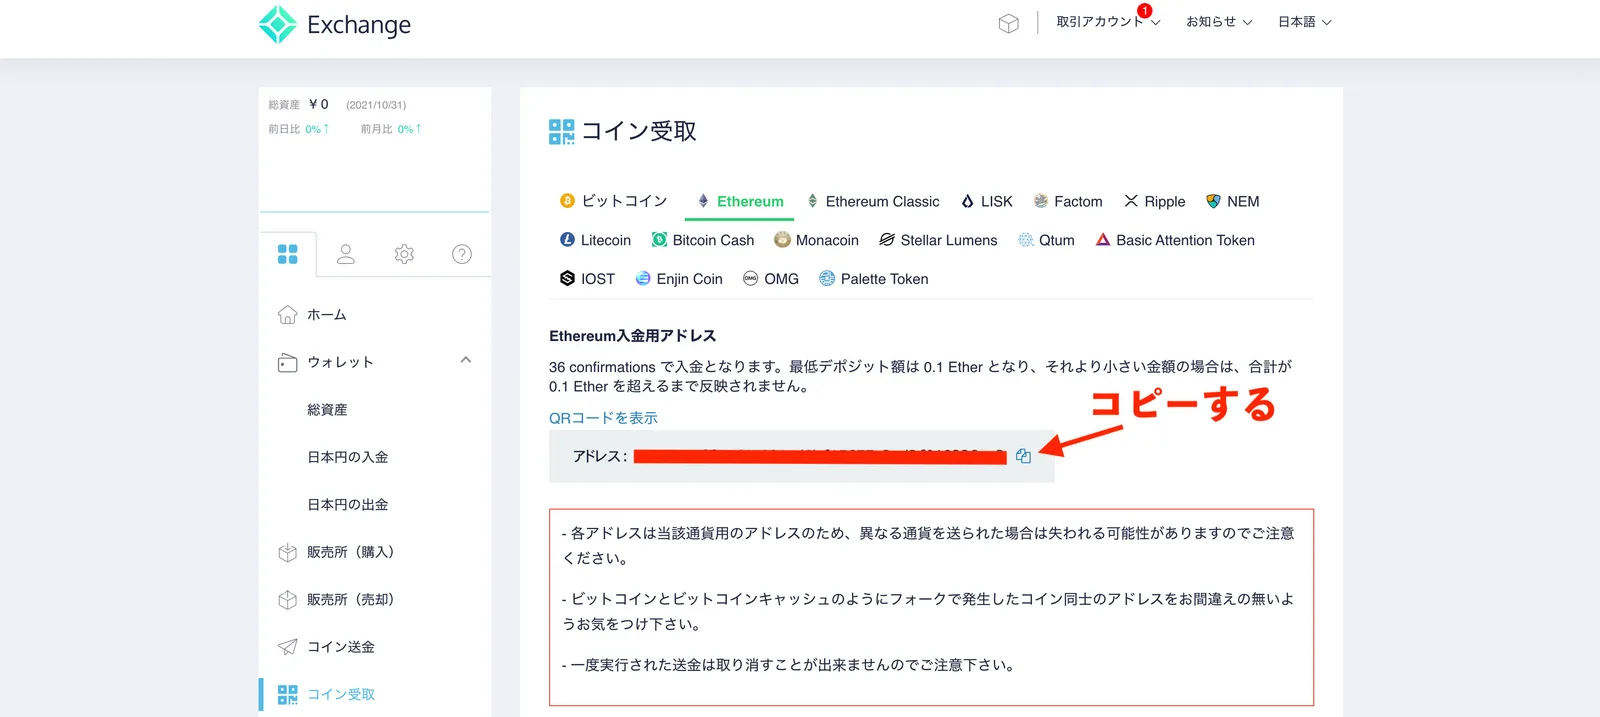The height and width of the screenshot is (717, 1600).
Task: Click the cube icon in the top bar
Action: (x=1008, y=23)
